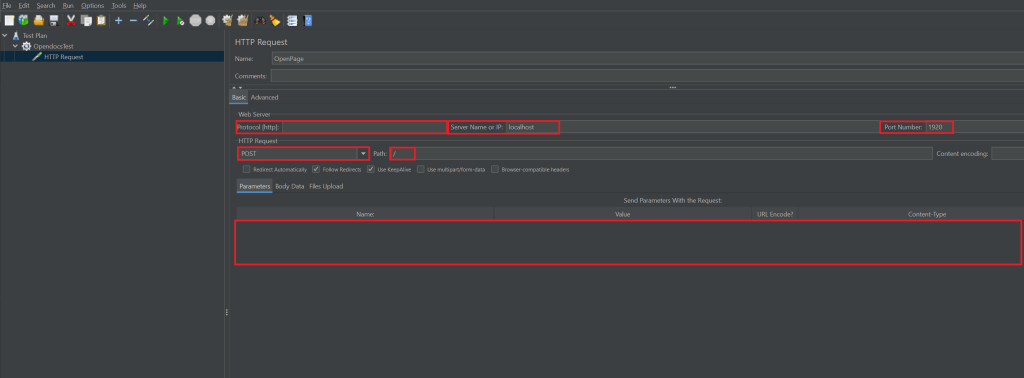This screenshot has width=1024, height=378.
Task: Click the Shutdown test icon
Action: click(210, 21)
